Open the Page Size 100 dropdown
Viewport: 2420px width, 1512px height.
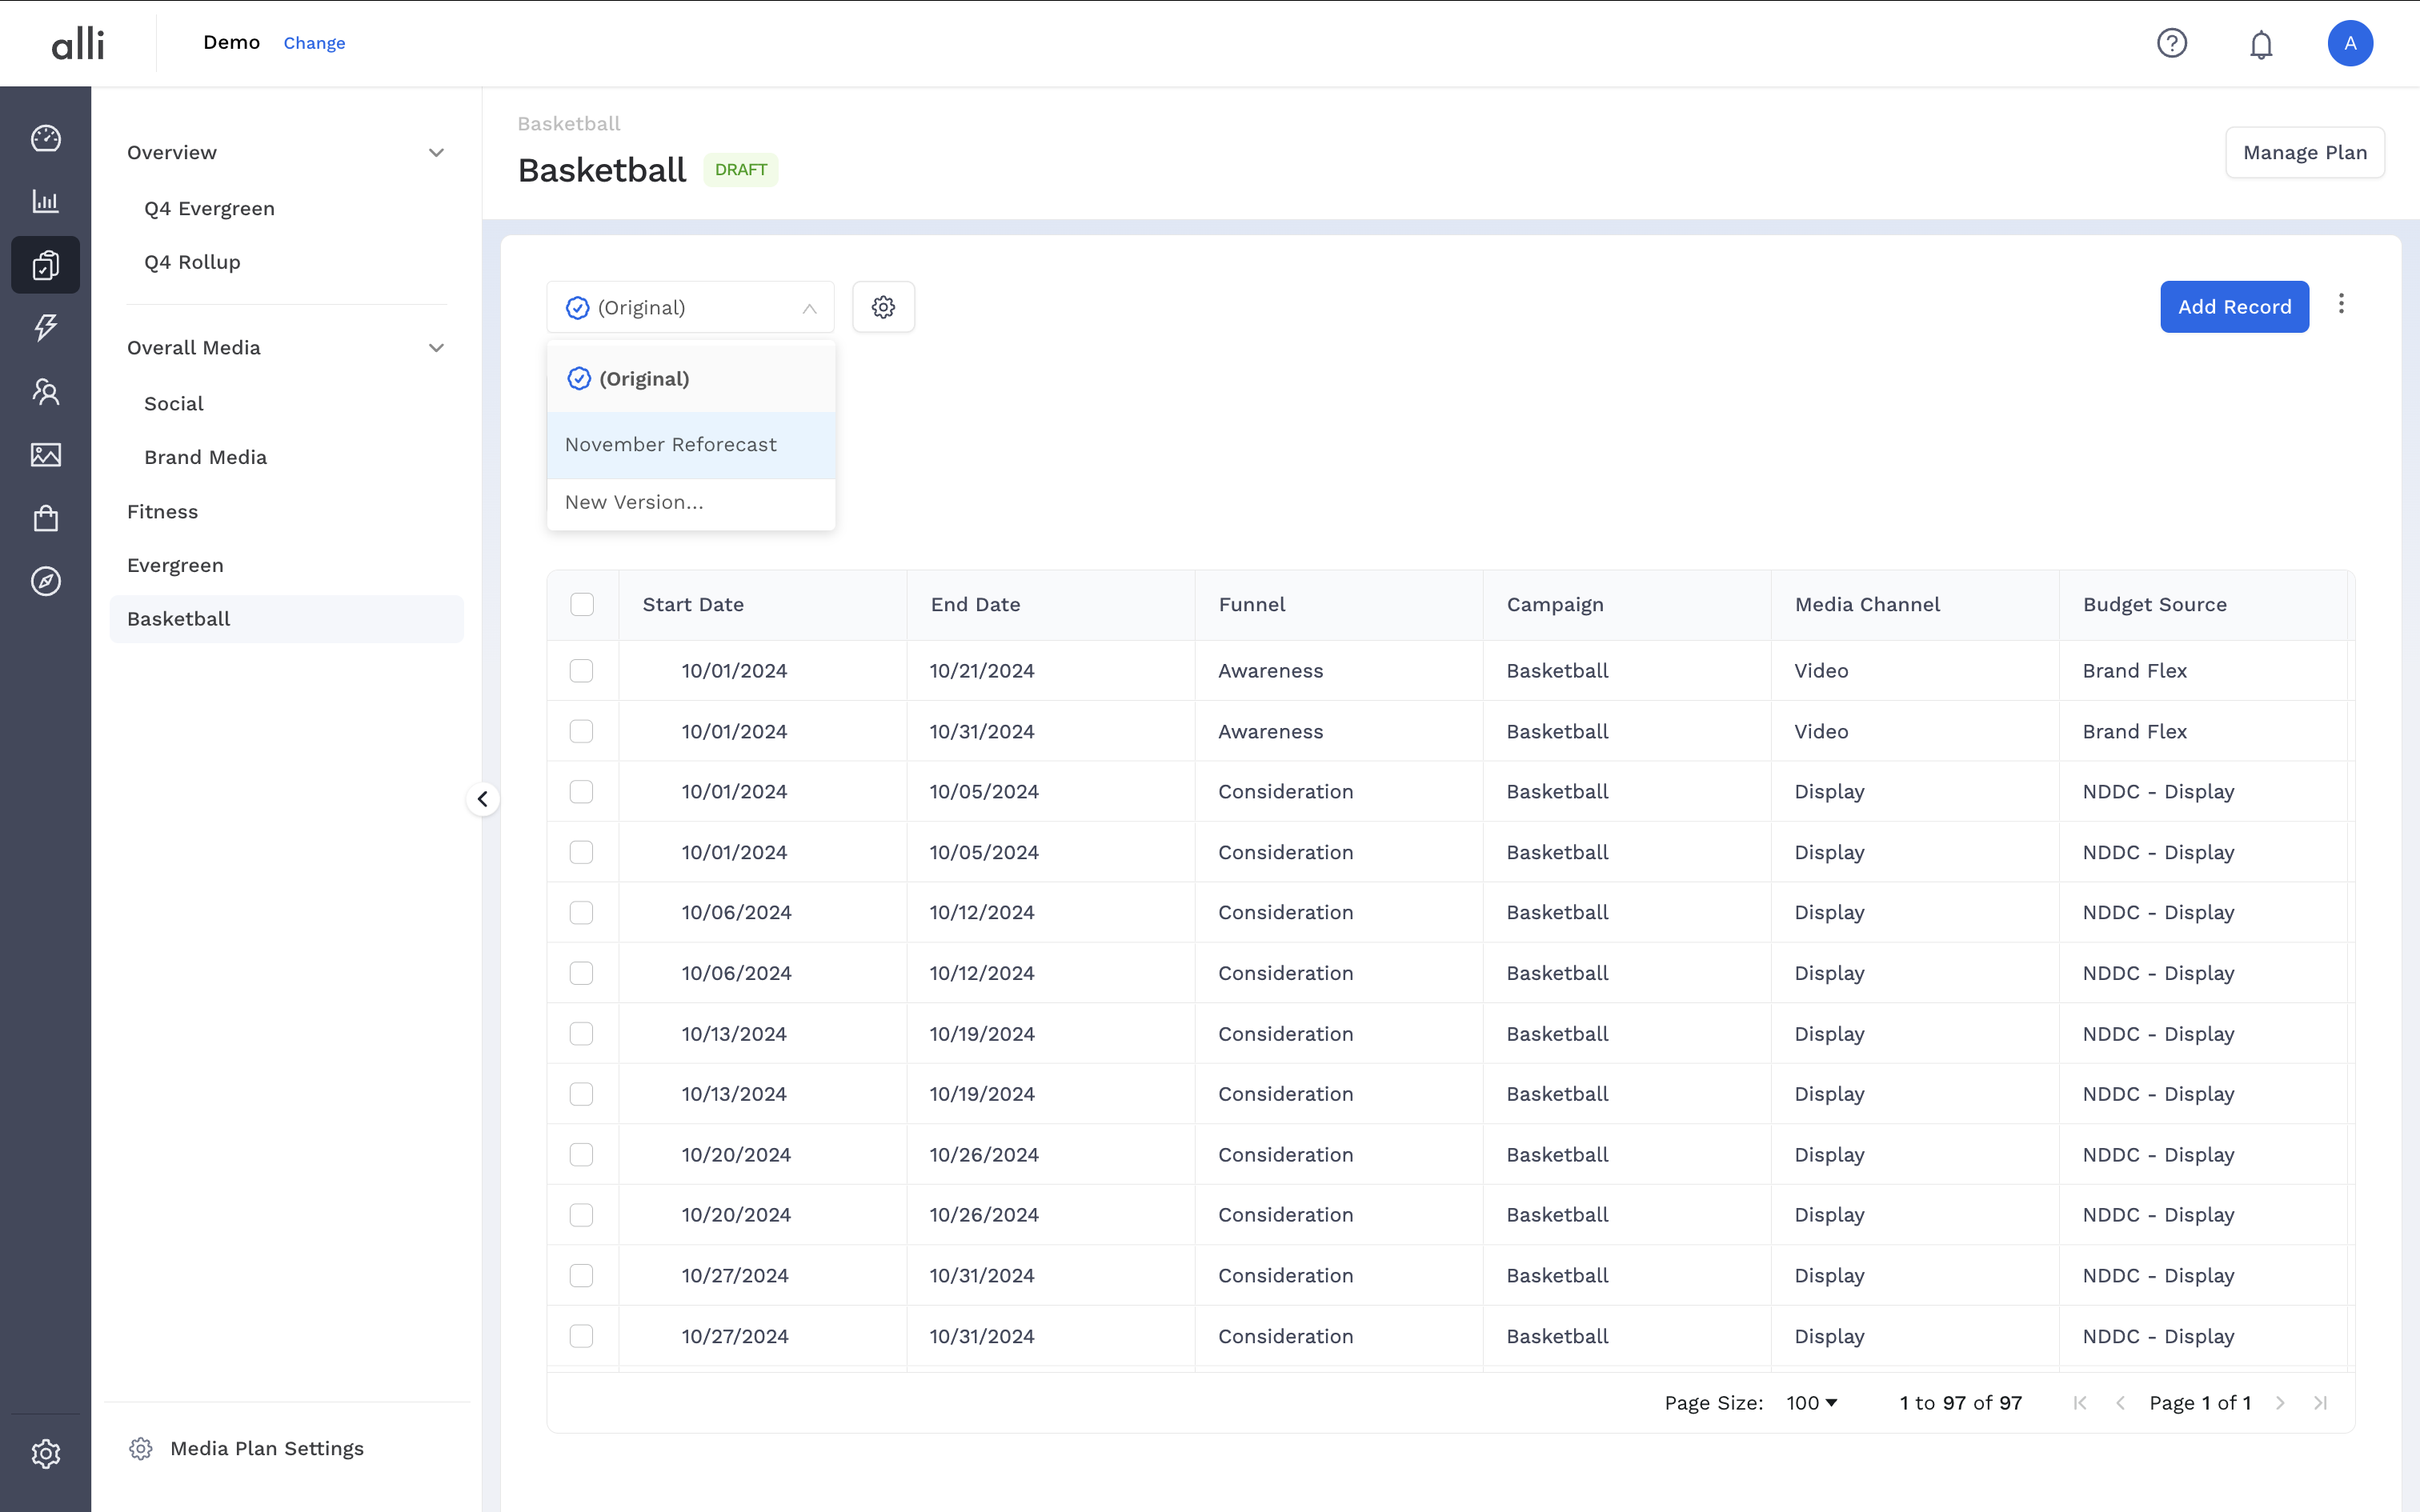pos(1811,1403)
